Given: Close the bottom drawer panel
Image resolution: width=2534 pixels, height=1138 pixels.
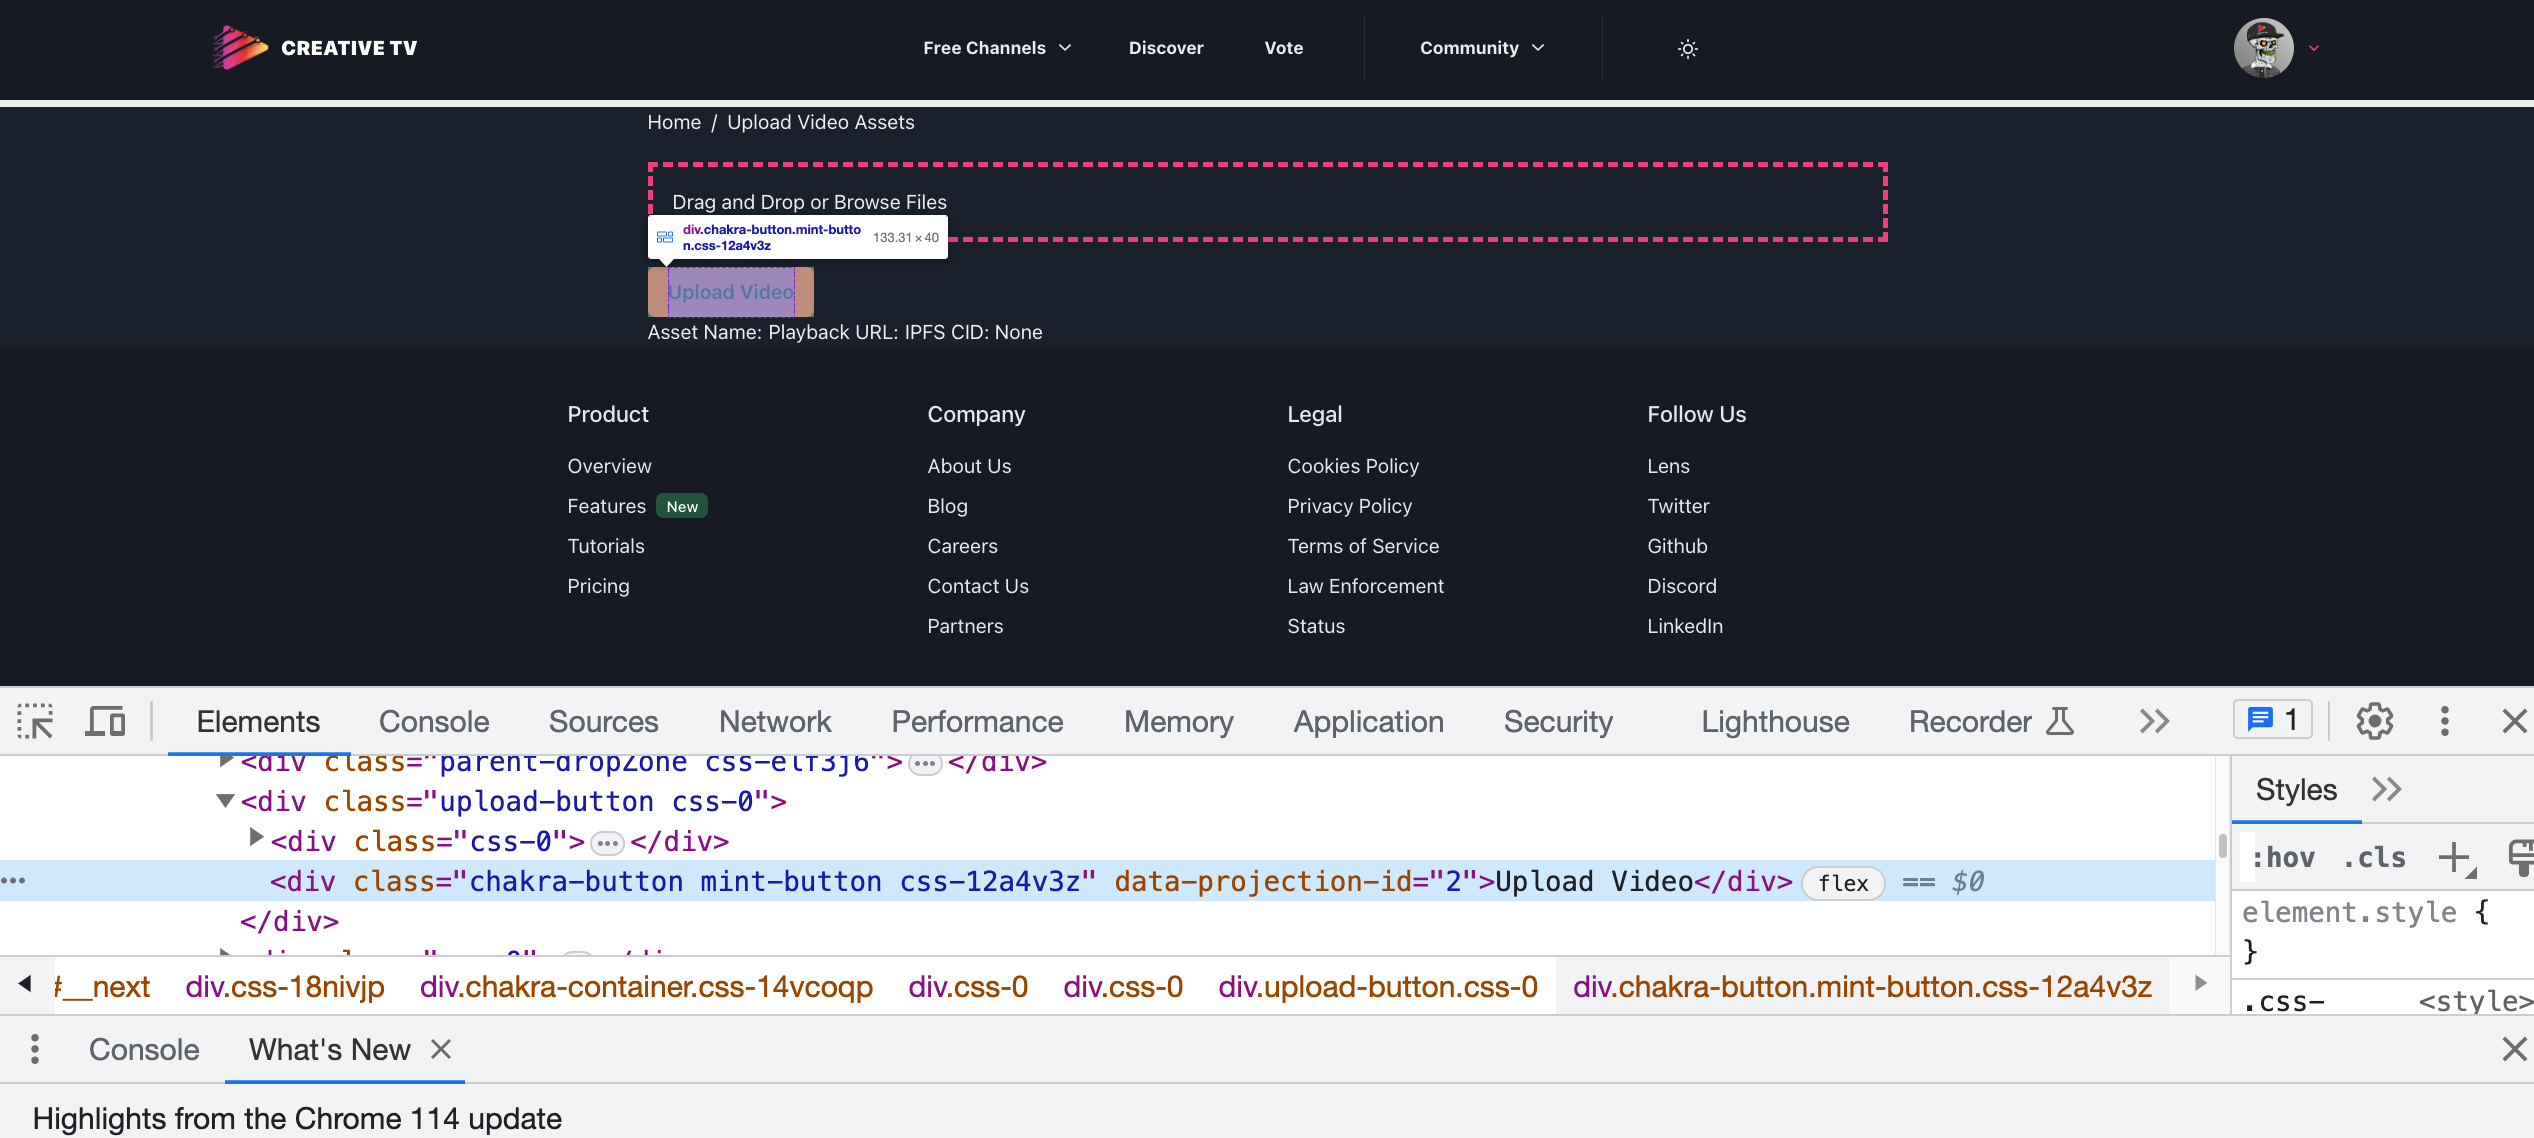Looking at the screenshot, I should (2514, 1049).
